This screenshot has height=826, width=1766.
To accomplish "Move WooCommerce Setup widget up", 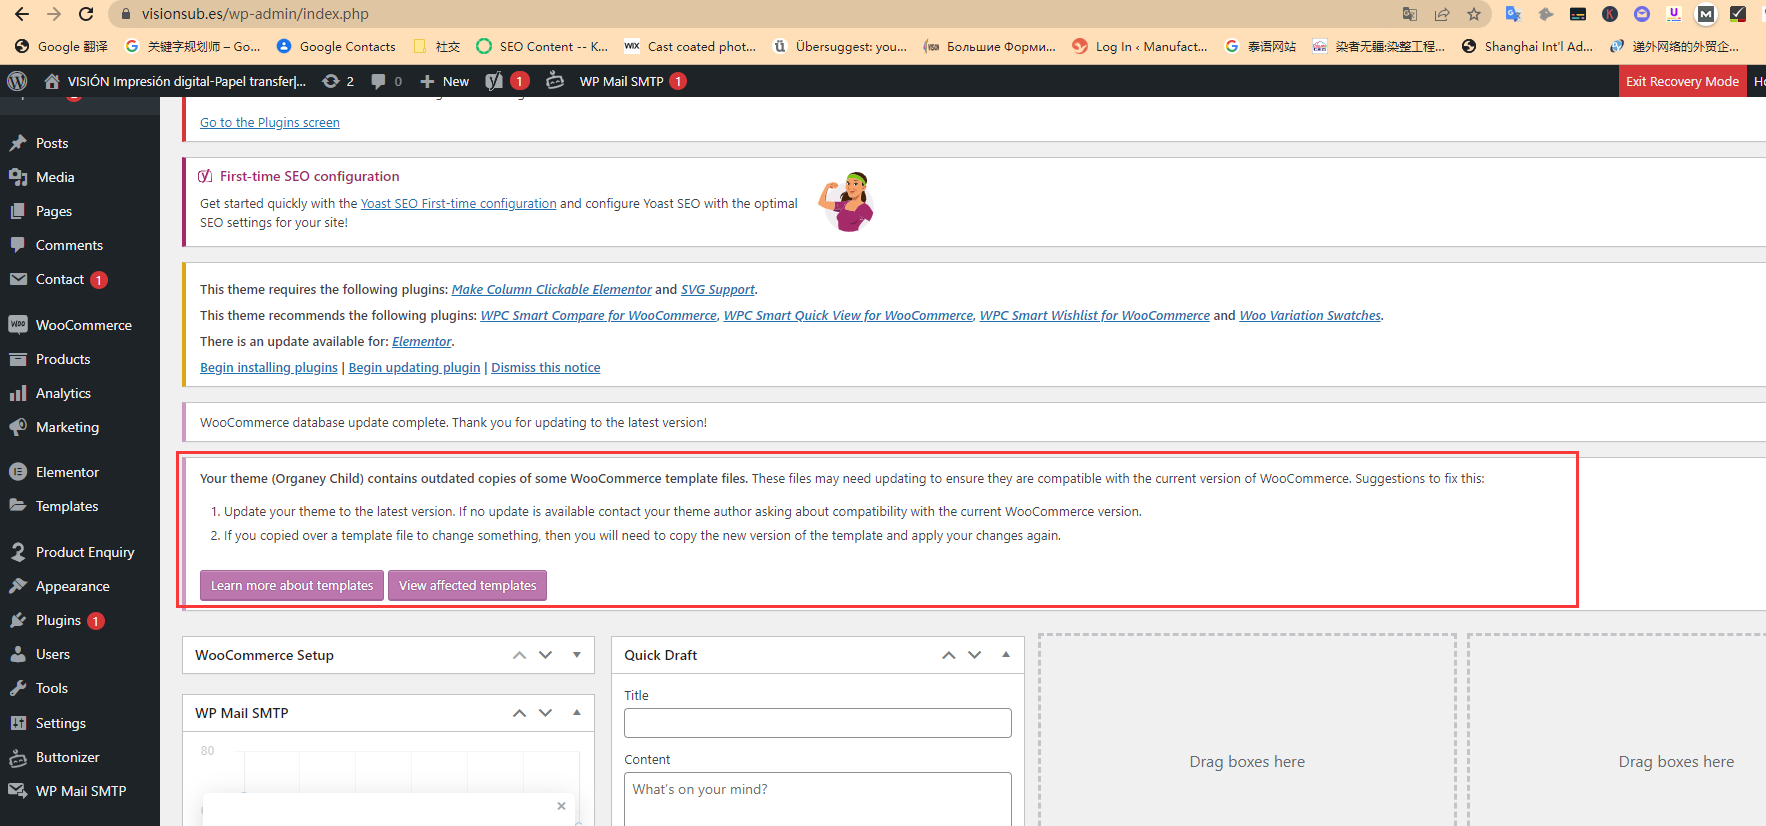I will pos(519,655).
